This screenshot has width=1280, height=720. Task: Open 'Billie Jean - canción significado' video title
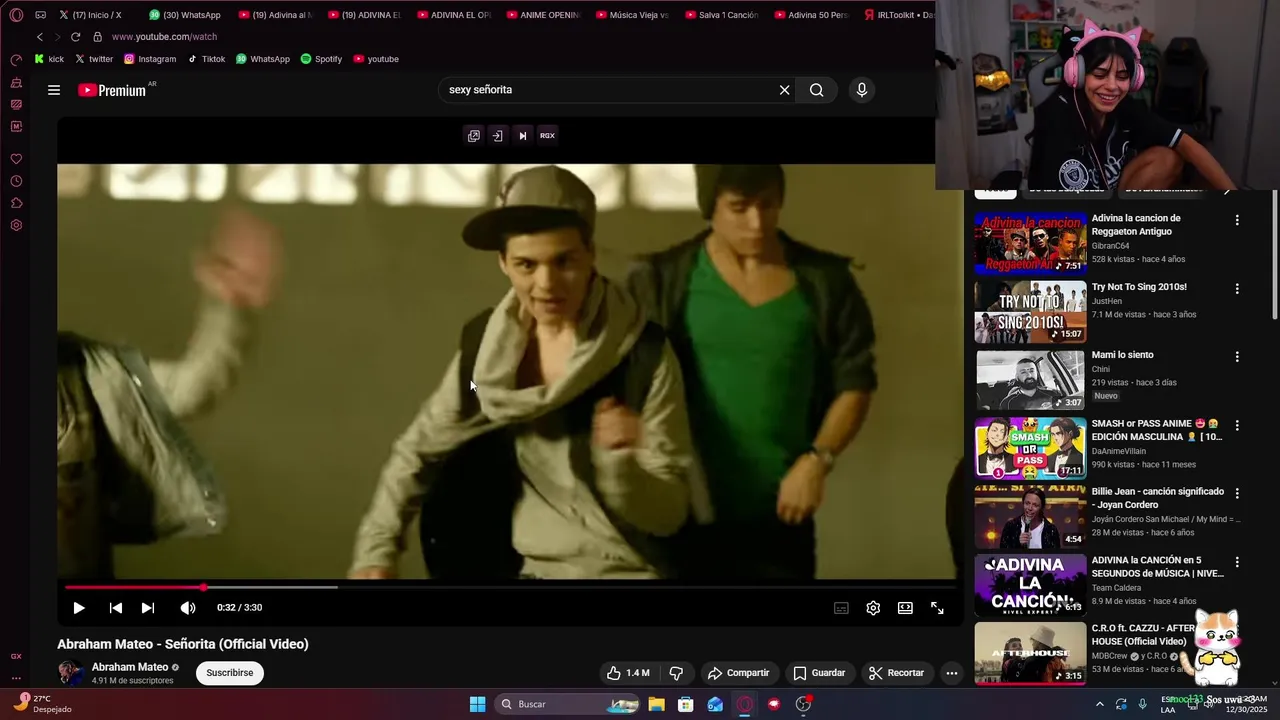point(1158,498)
